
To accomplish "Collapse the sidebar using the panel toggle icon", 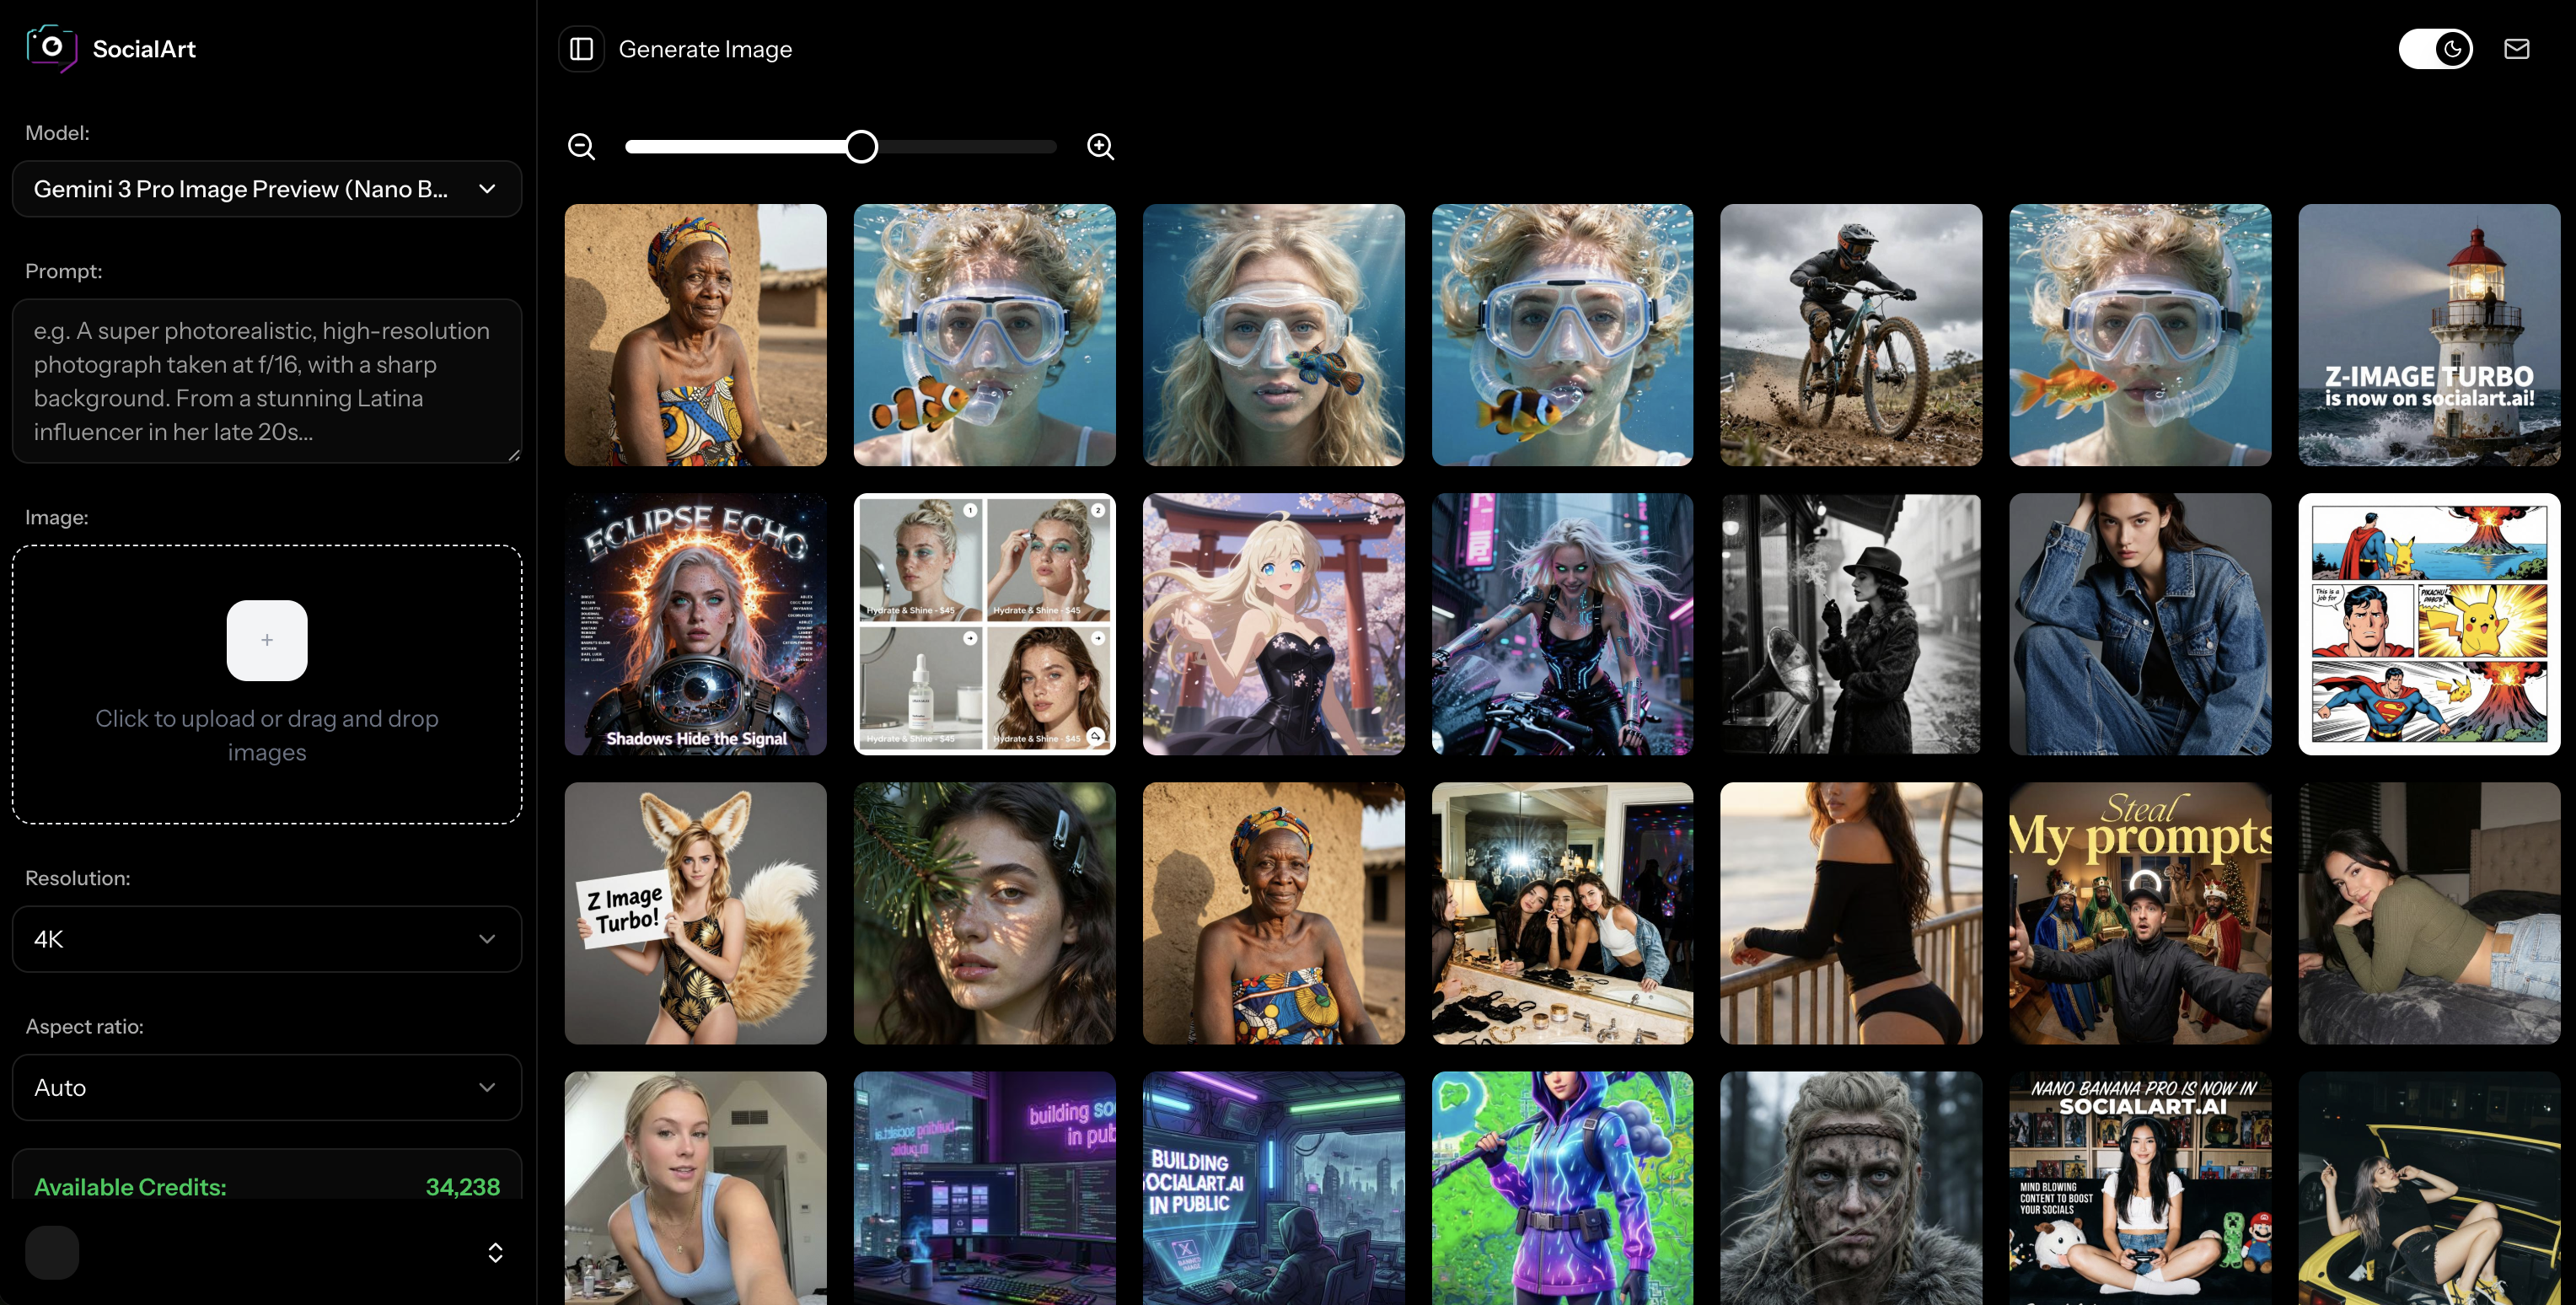I will coord(581,48).
